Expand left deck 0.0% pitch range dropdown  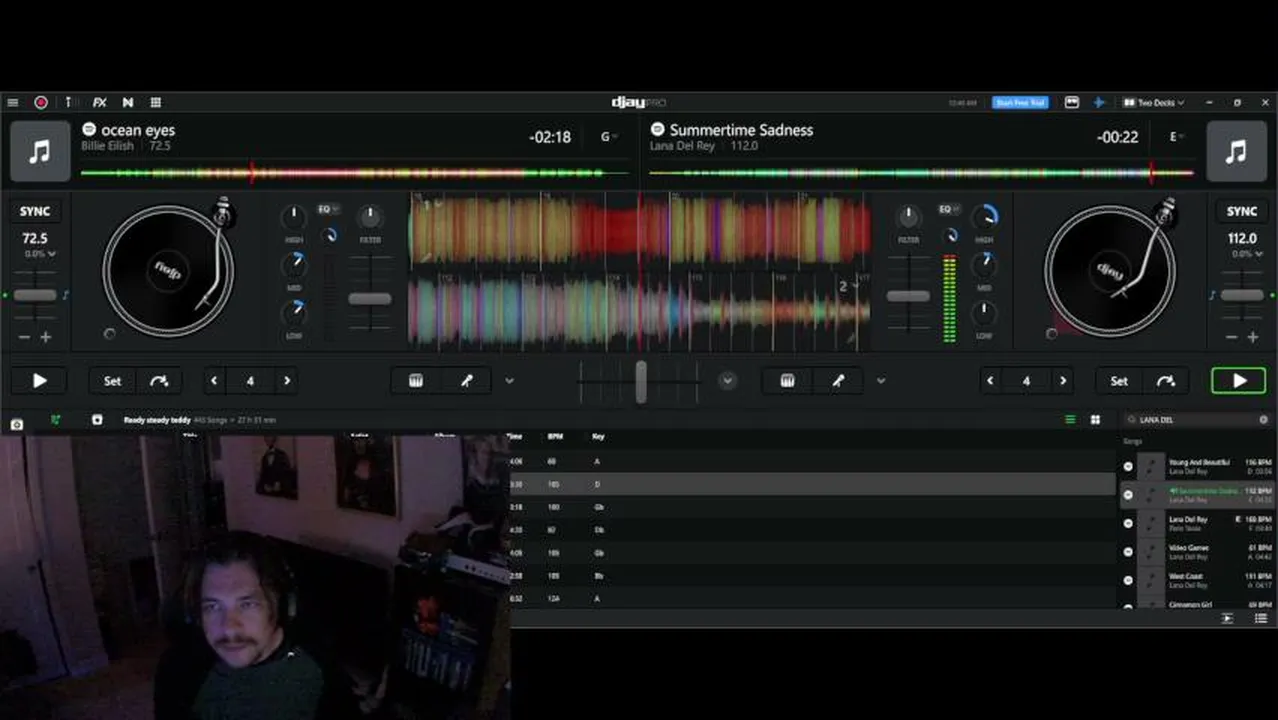[40, 254]
